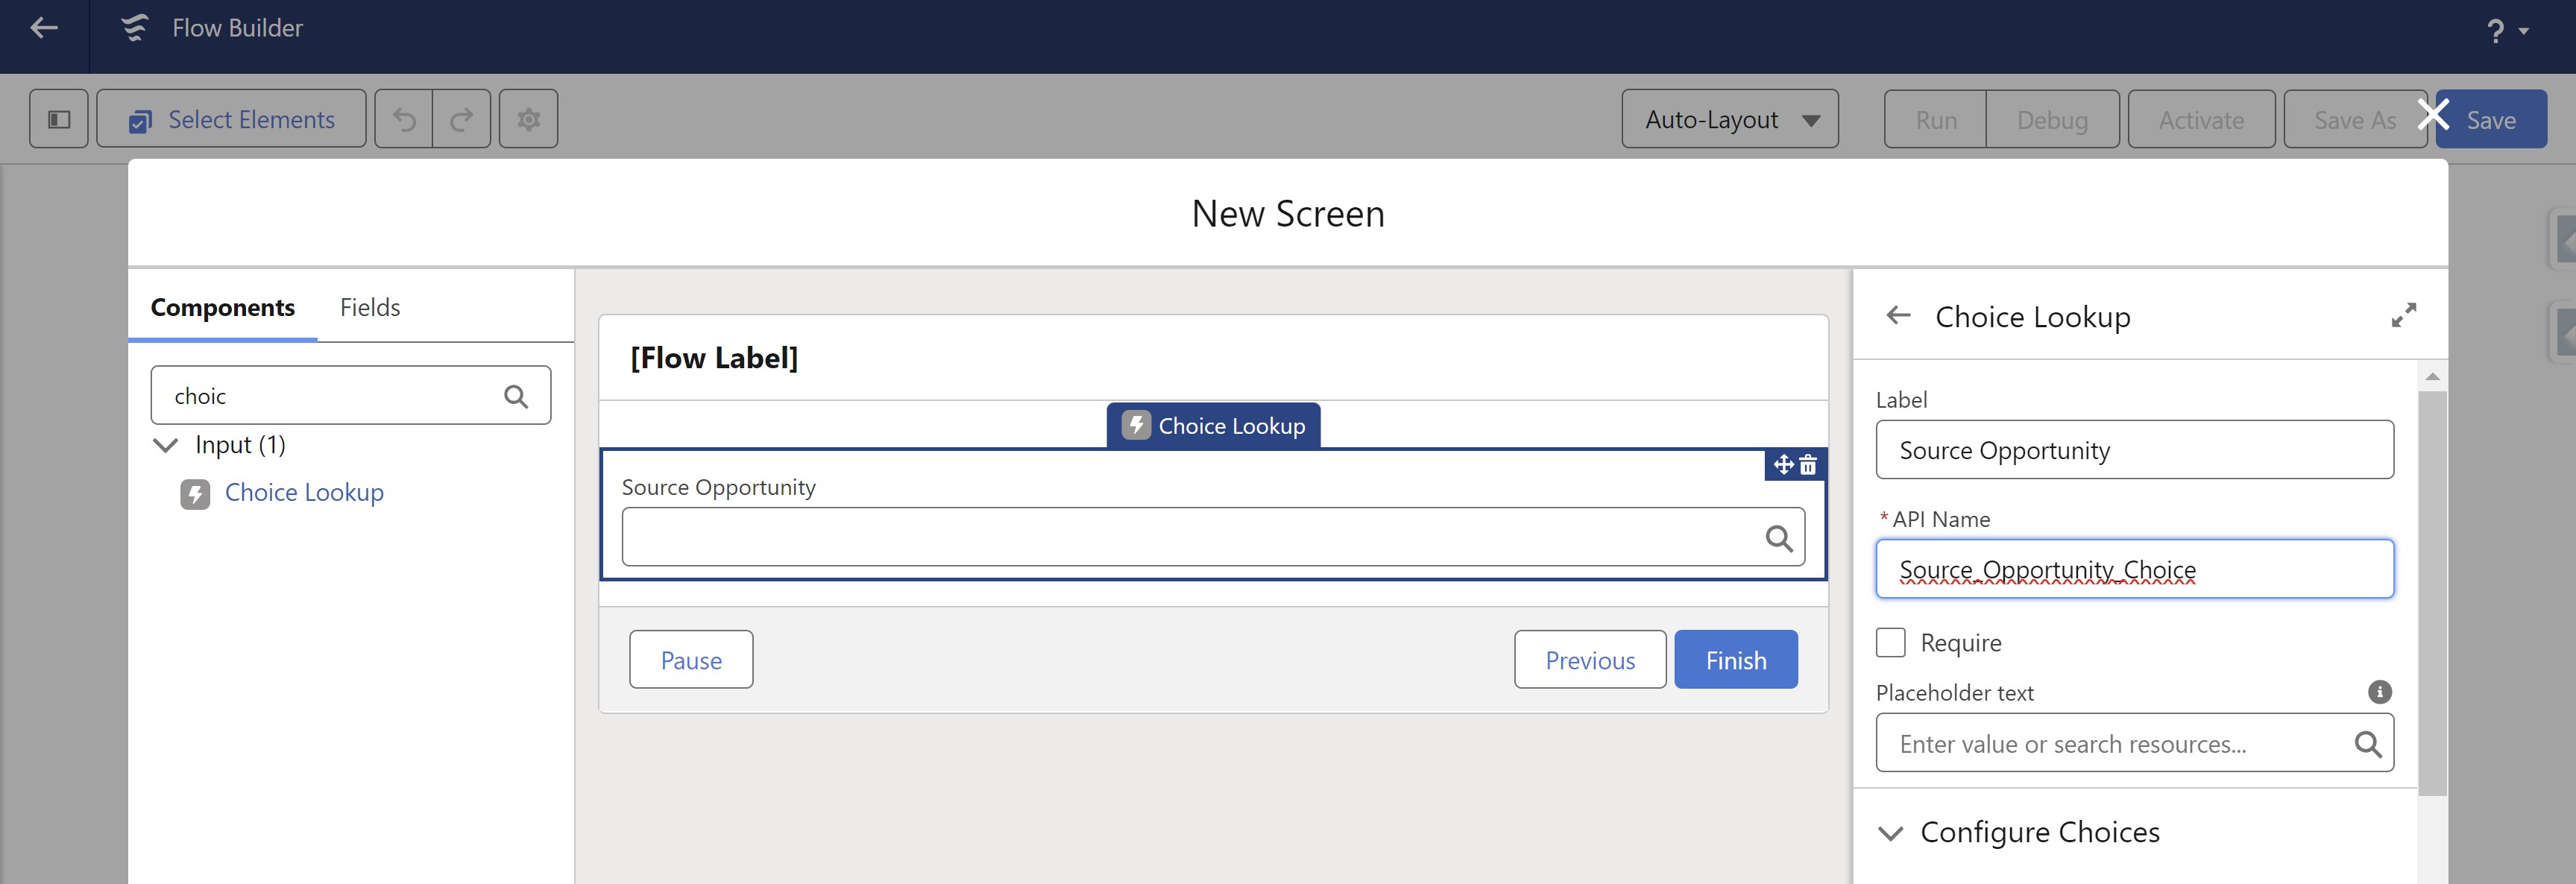Click the Save button
This screenshot has width=2576, height=884.
(2491, 119)
